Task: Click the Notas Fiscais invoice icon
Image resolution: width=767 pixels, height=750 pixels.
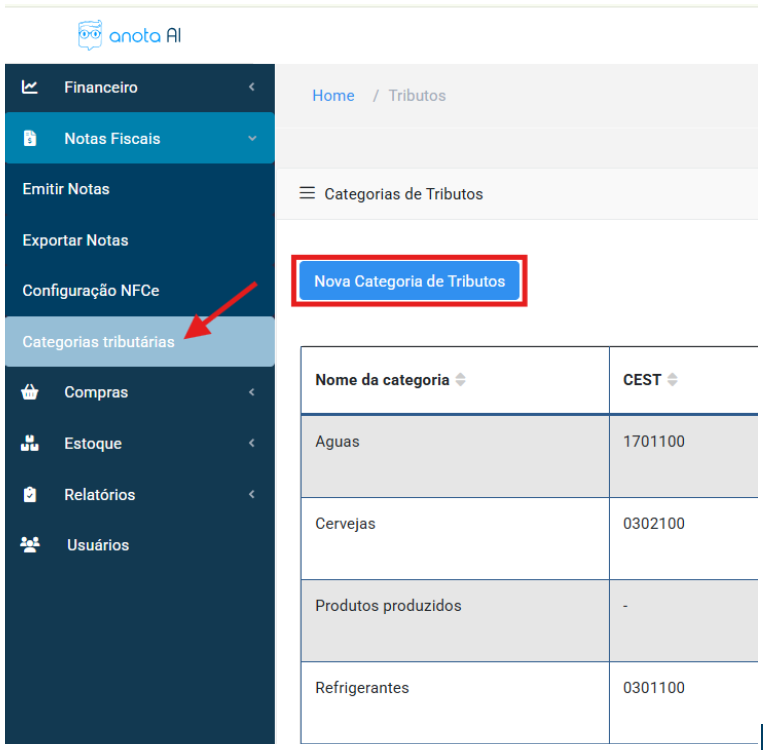Action: tap(30, 139)
